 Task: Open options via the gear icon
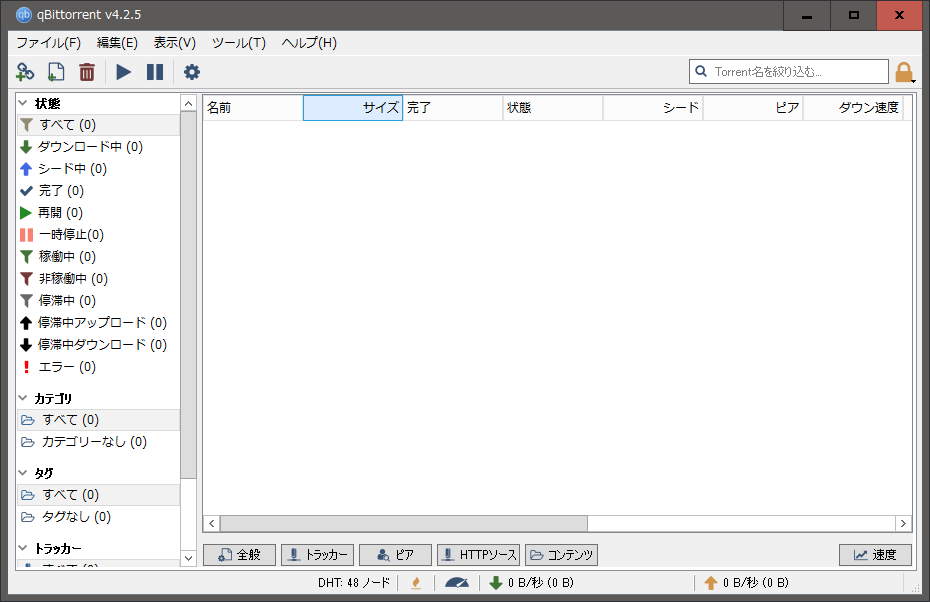[x=192, y=72]
